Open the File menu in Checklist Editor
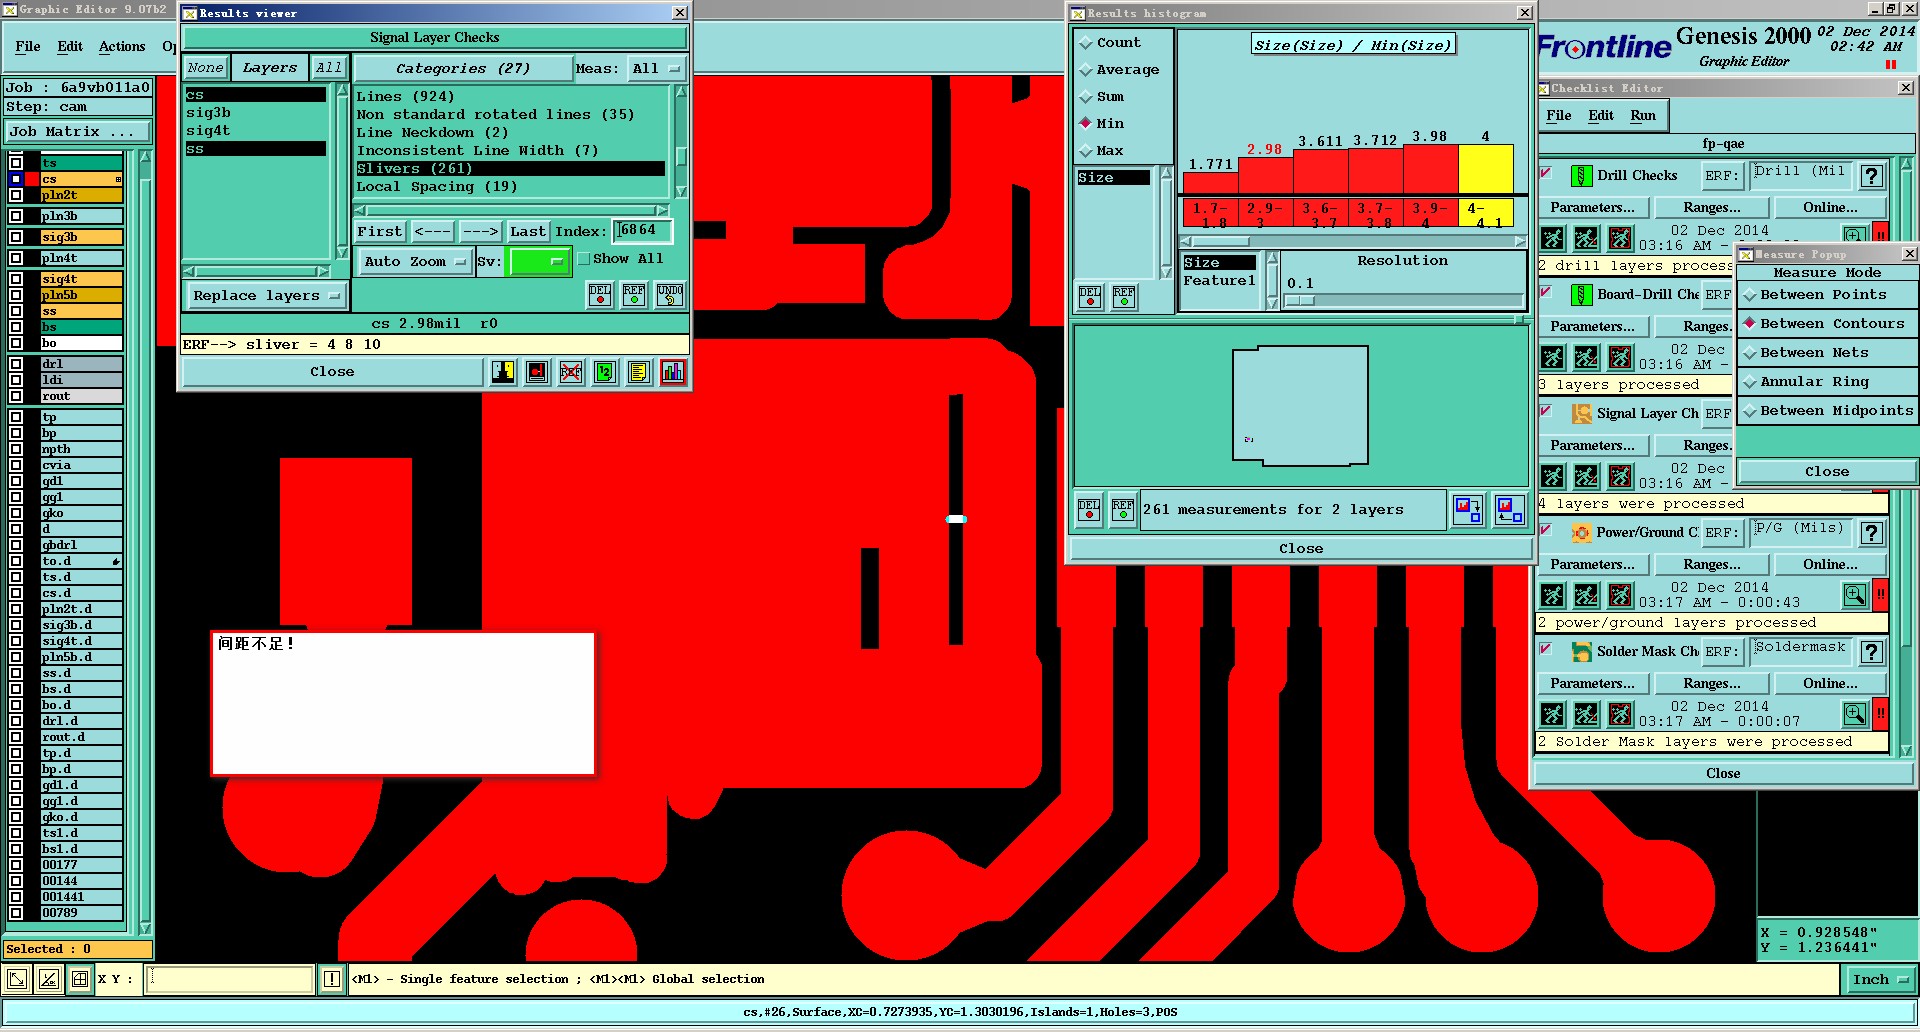Viewport: 1920px width, 1032px height. click(x=1559, y=116)
